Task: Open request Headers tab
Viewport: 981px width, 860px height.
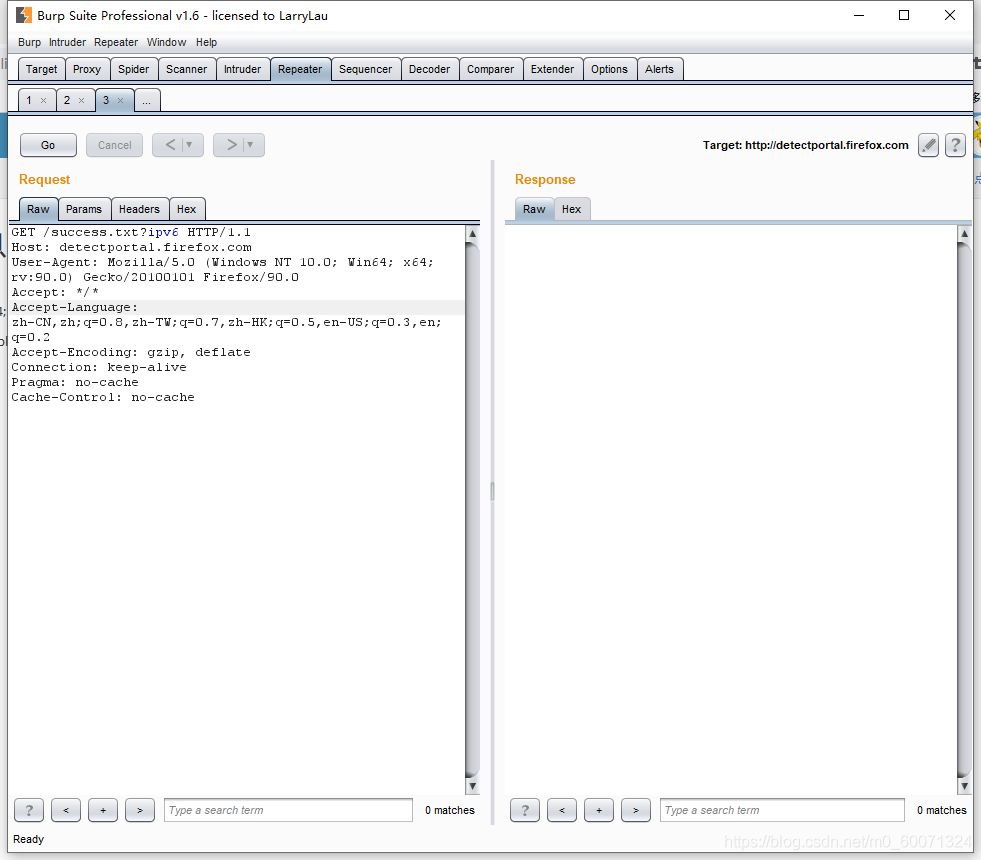Action: click(140, 210)
